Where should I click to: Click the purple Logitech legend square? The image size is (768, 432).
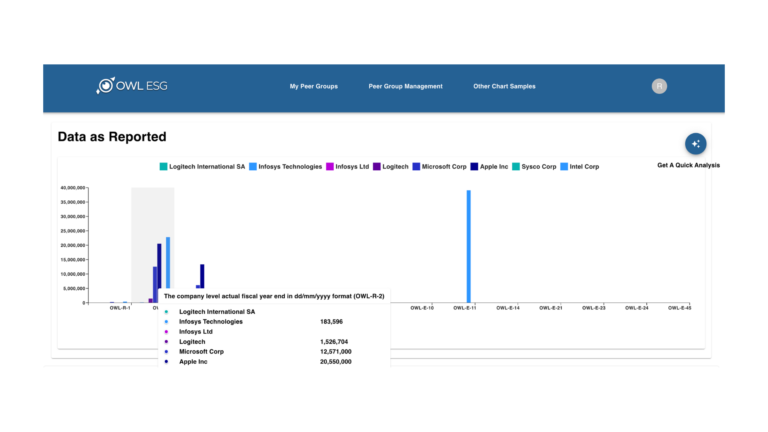[377, 166]
